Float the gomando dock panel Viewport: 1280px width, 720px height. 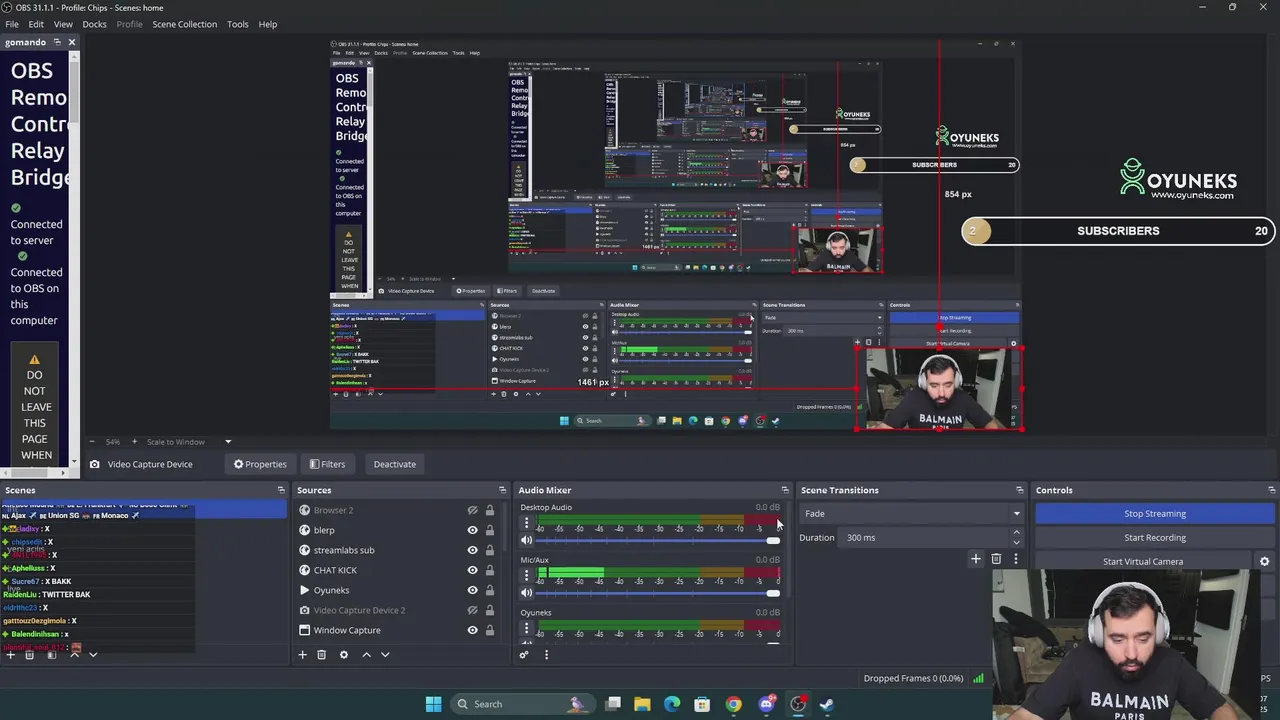point(57,42)
